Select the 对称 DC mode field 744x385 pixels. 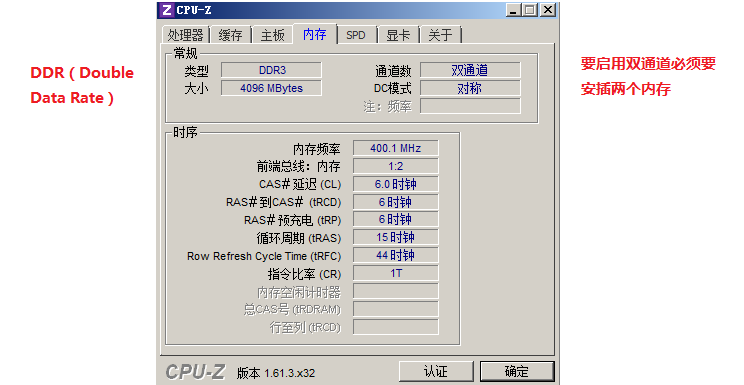click(470, 88)
